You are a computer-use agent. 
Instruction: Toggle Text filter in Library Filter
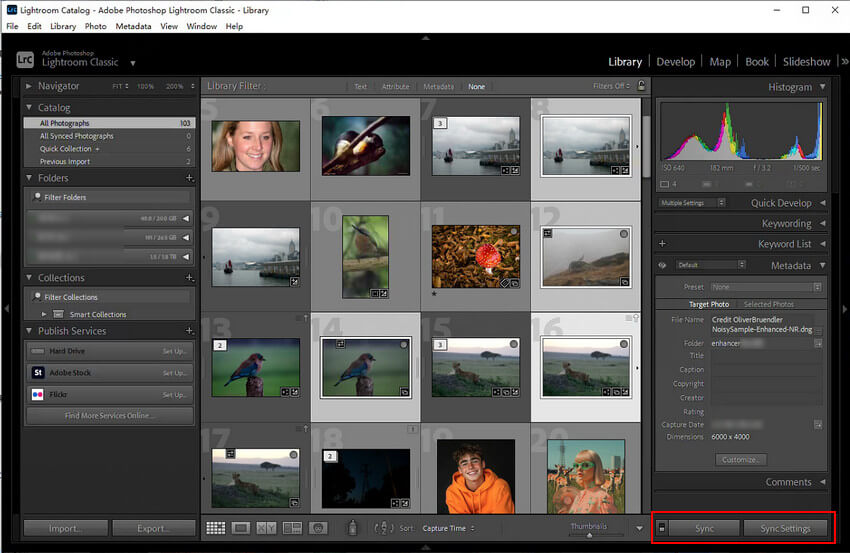[360, 86]
